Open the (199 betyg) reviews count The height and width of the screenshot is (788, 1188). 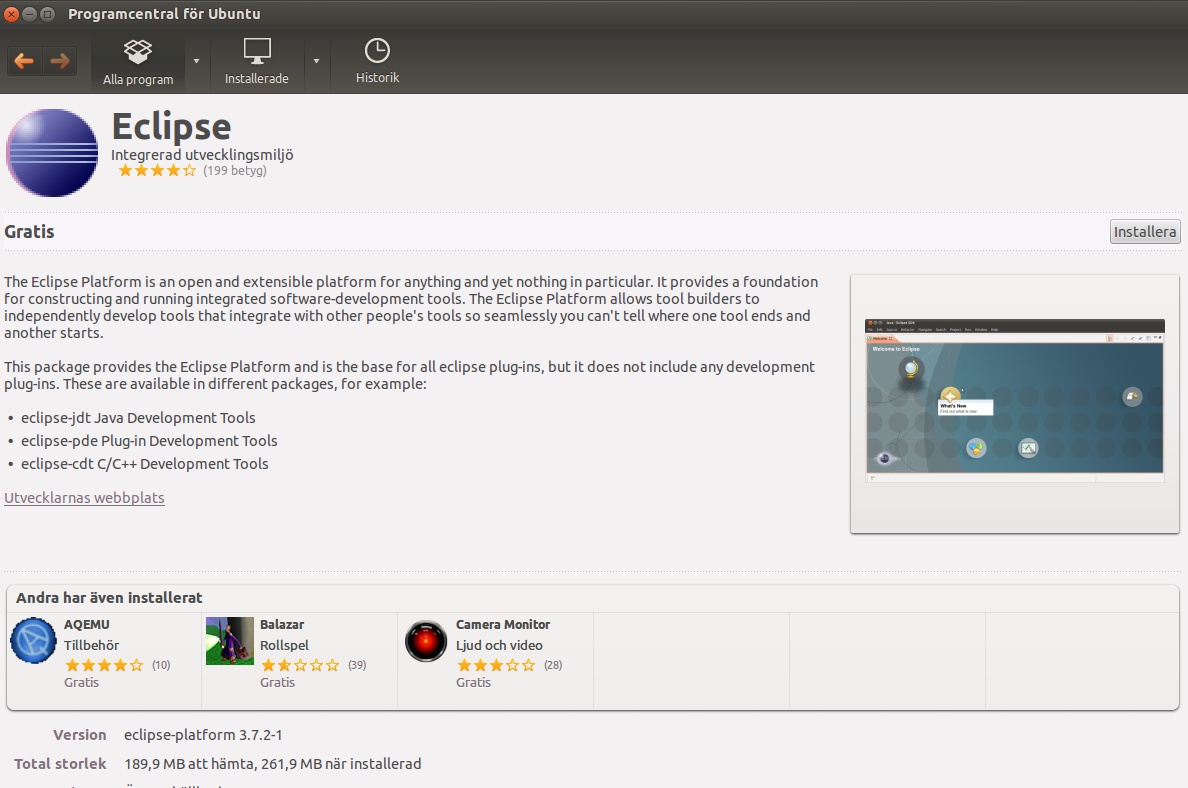235,171
